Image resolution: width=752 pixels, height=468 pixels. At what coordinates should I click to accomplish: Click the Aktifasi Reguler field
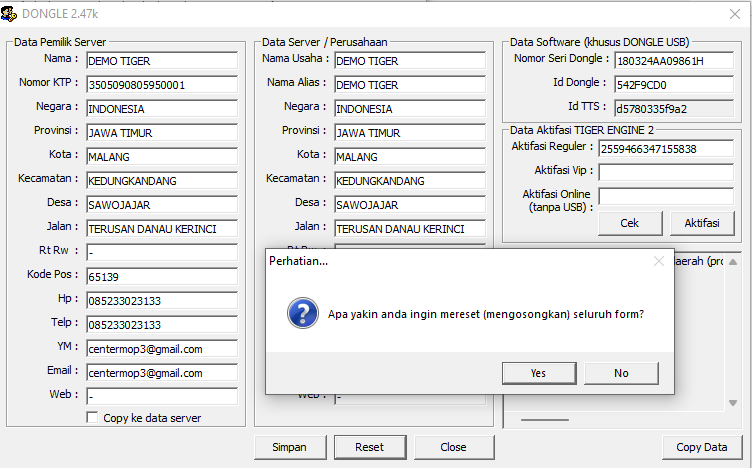[x=665, y=149]
